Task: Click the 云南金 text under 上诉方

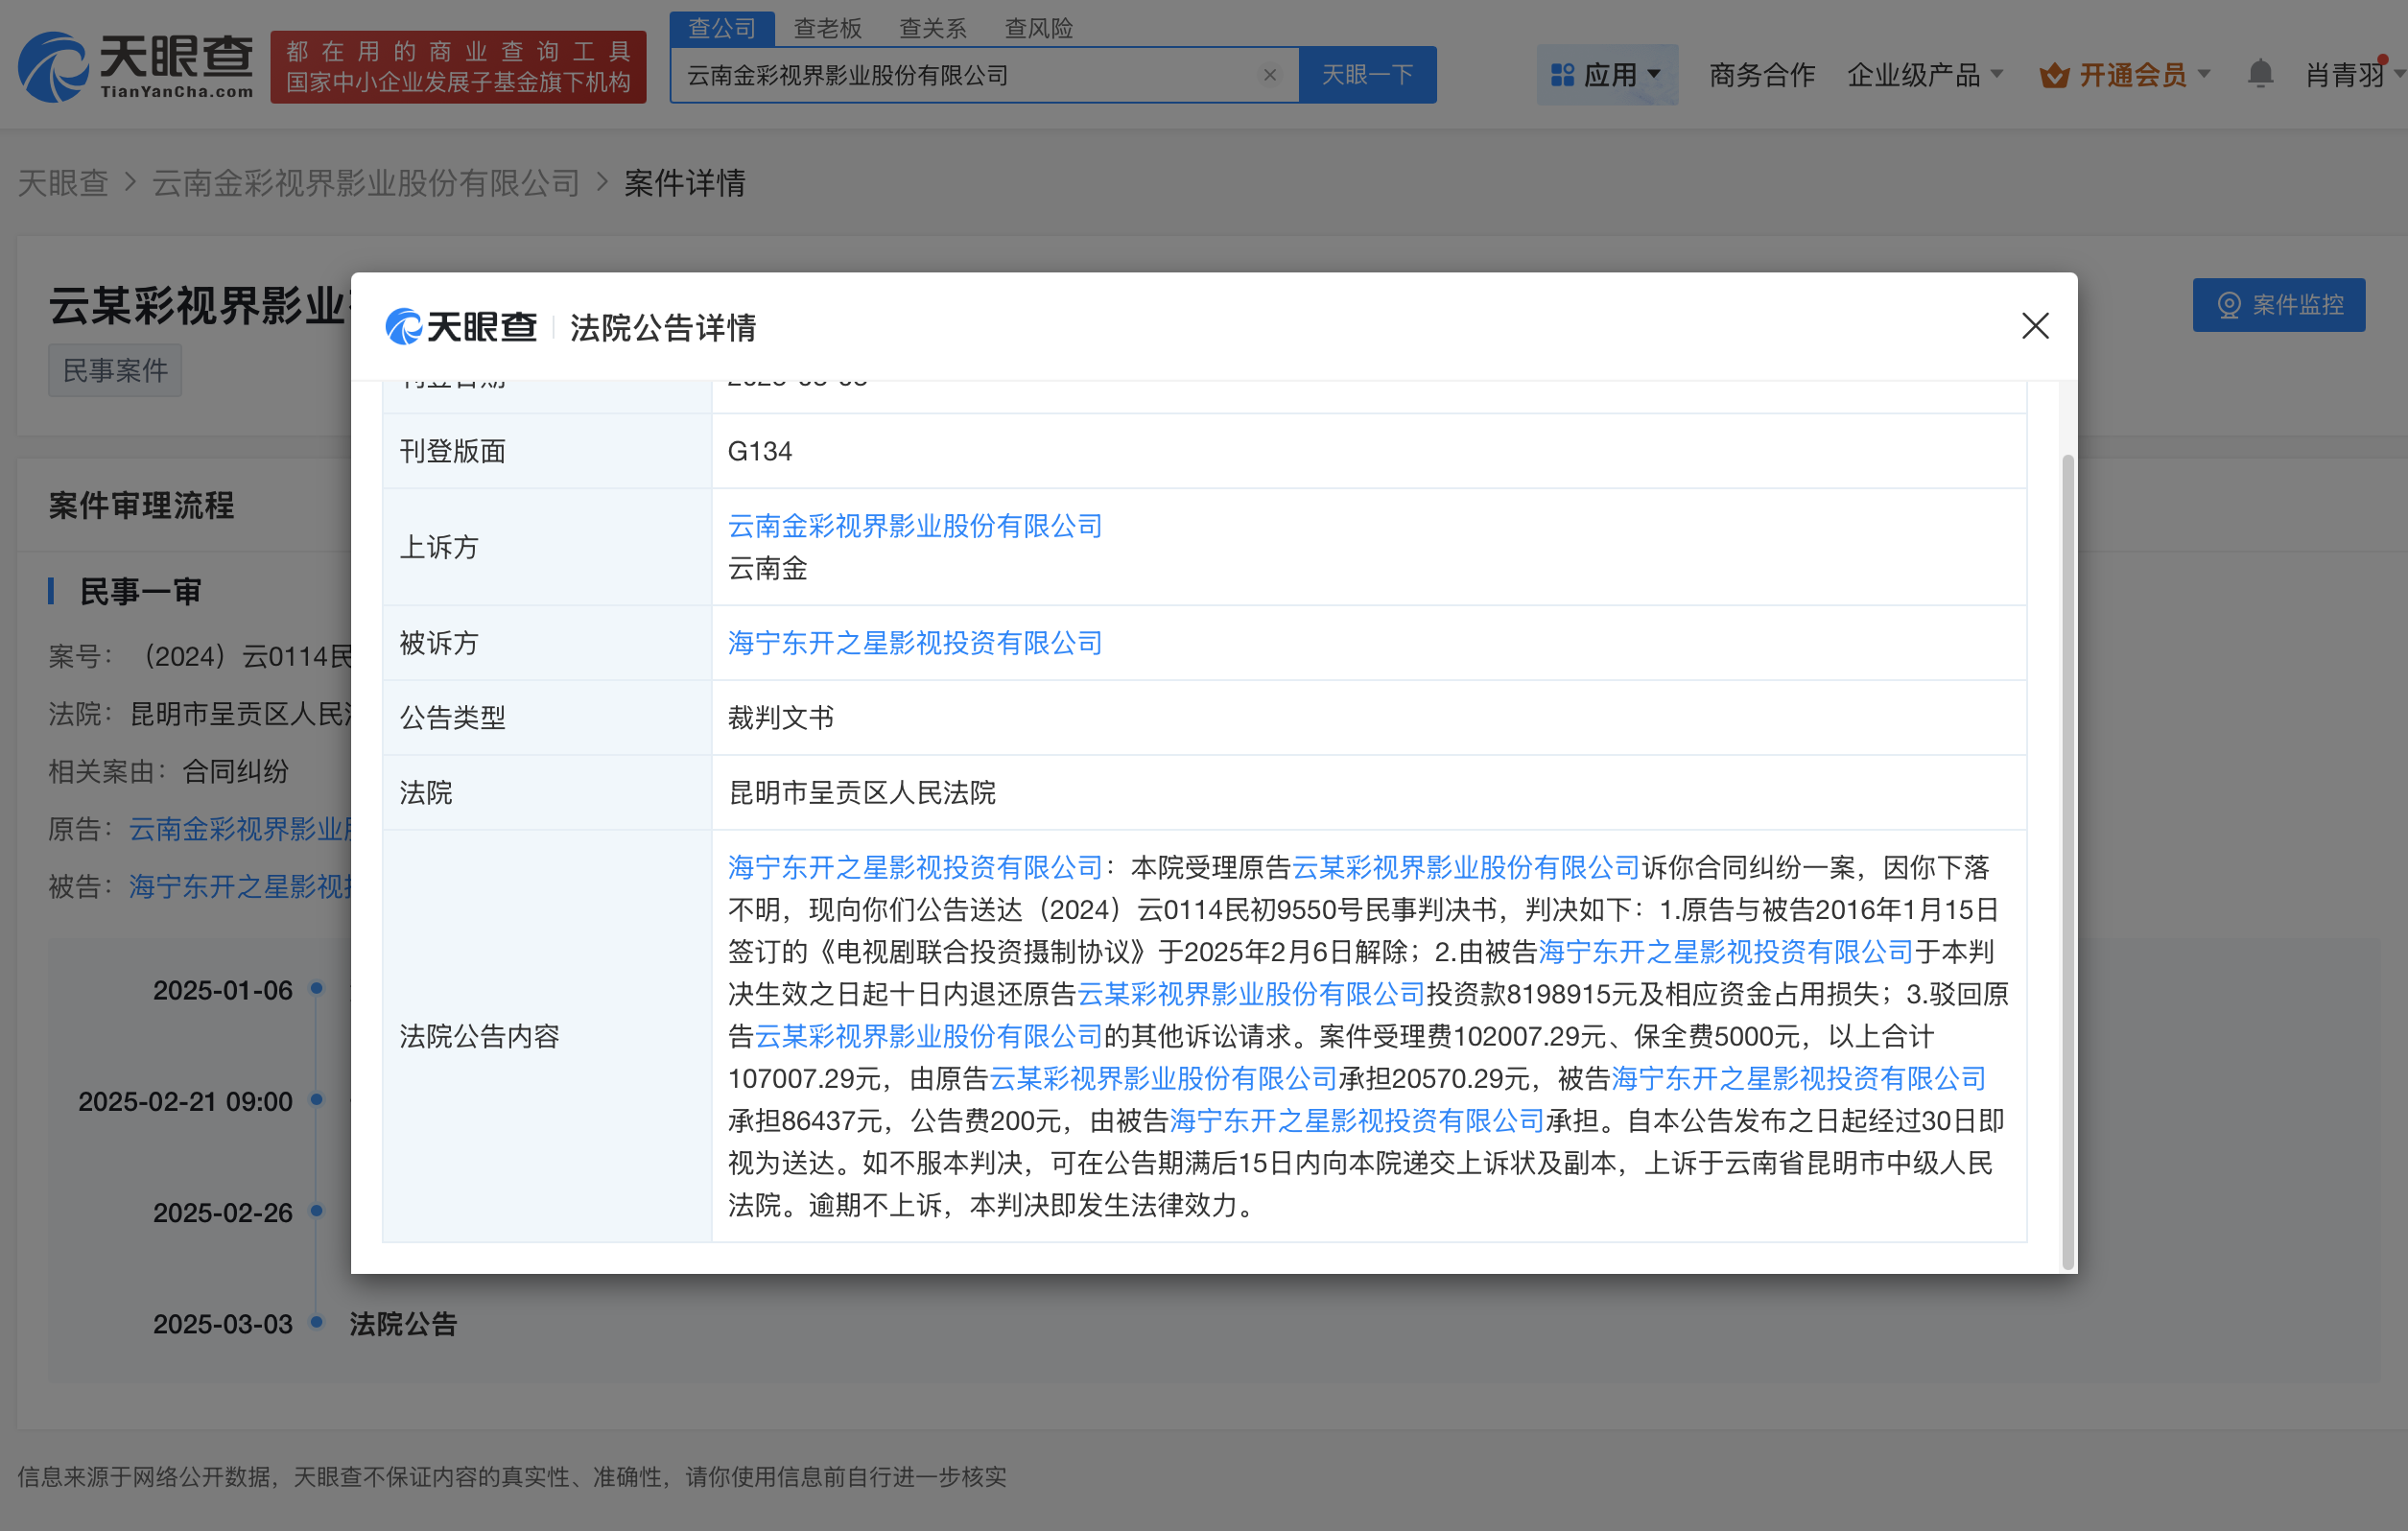Action: pos(768,569)
